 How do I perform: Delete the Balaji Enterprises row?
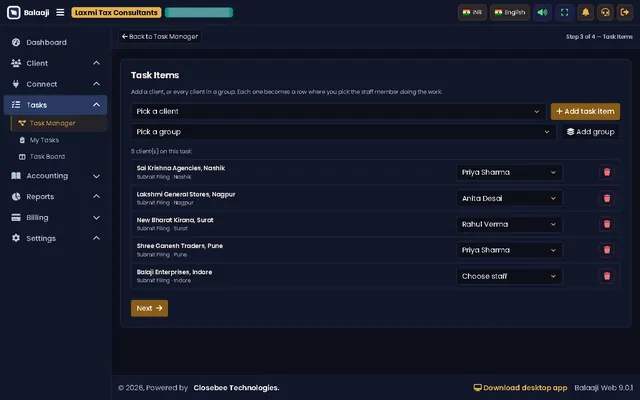pyautogui.click(x=607, y=276)
